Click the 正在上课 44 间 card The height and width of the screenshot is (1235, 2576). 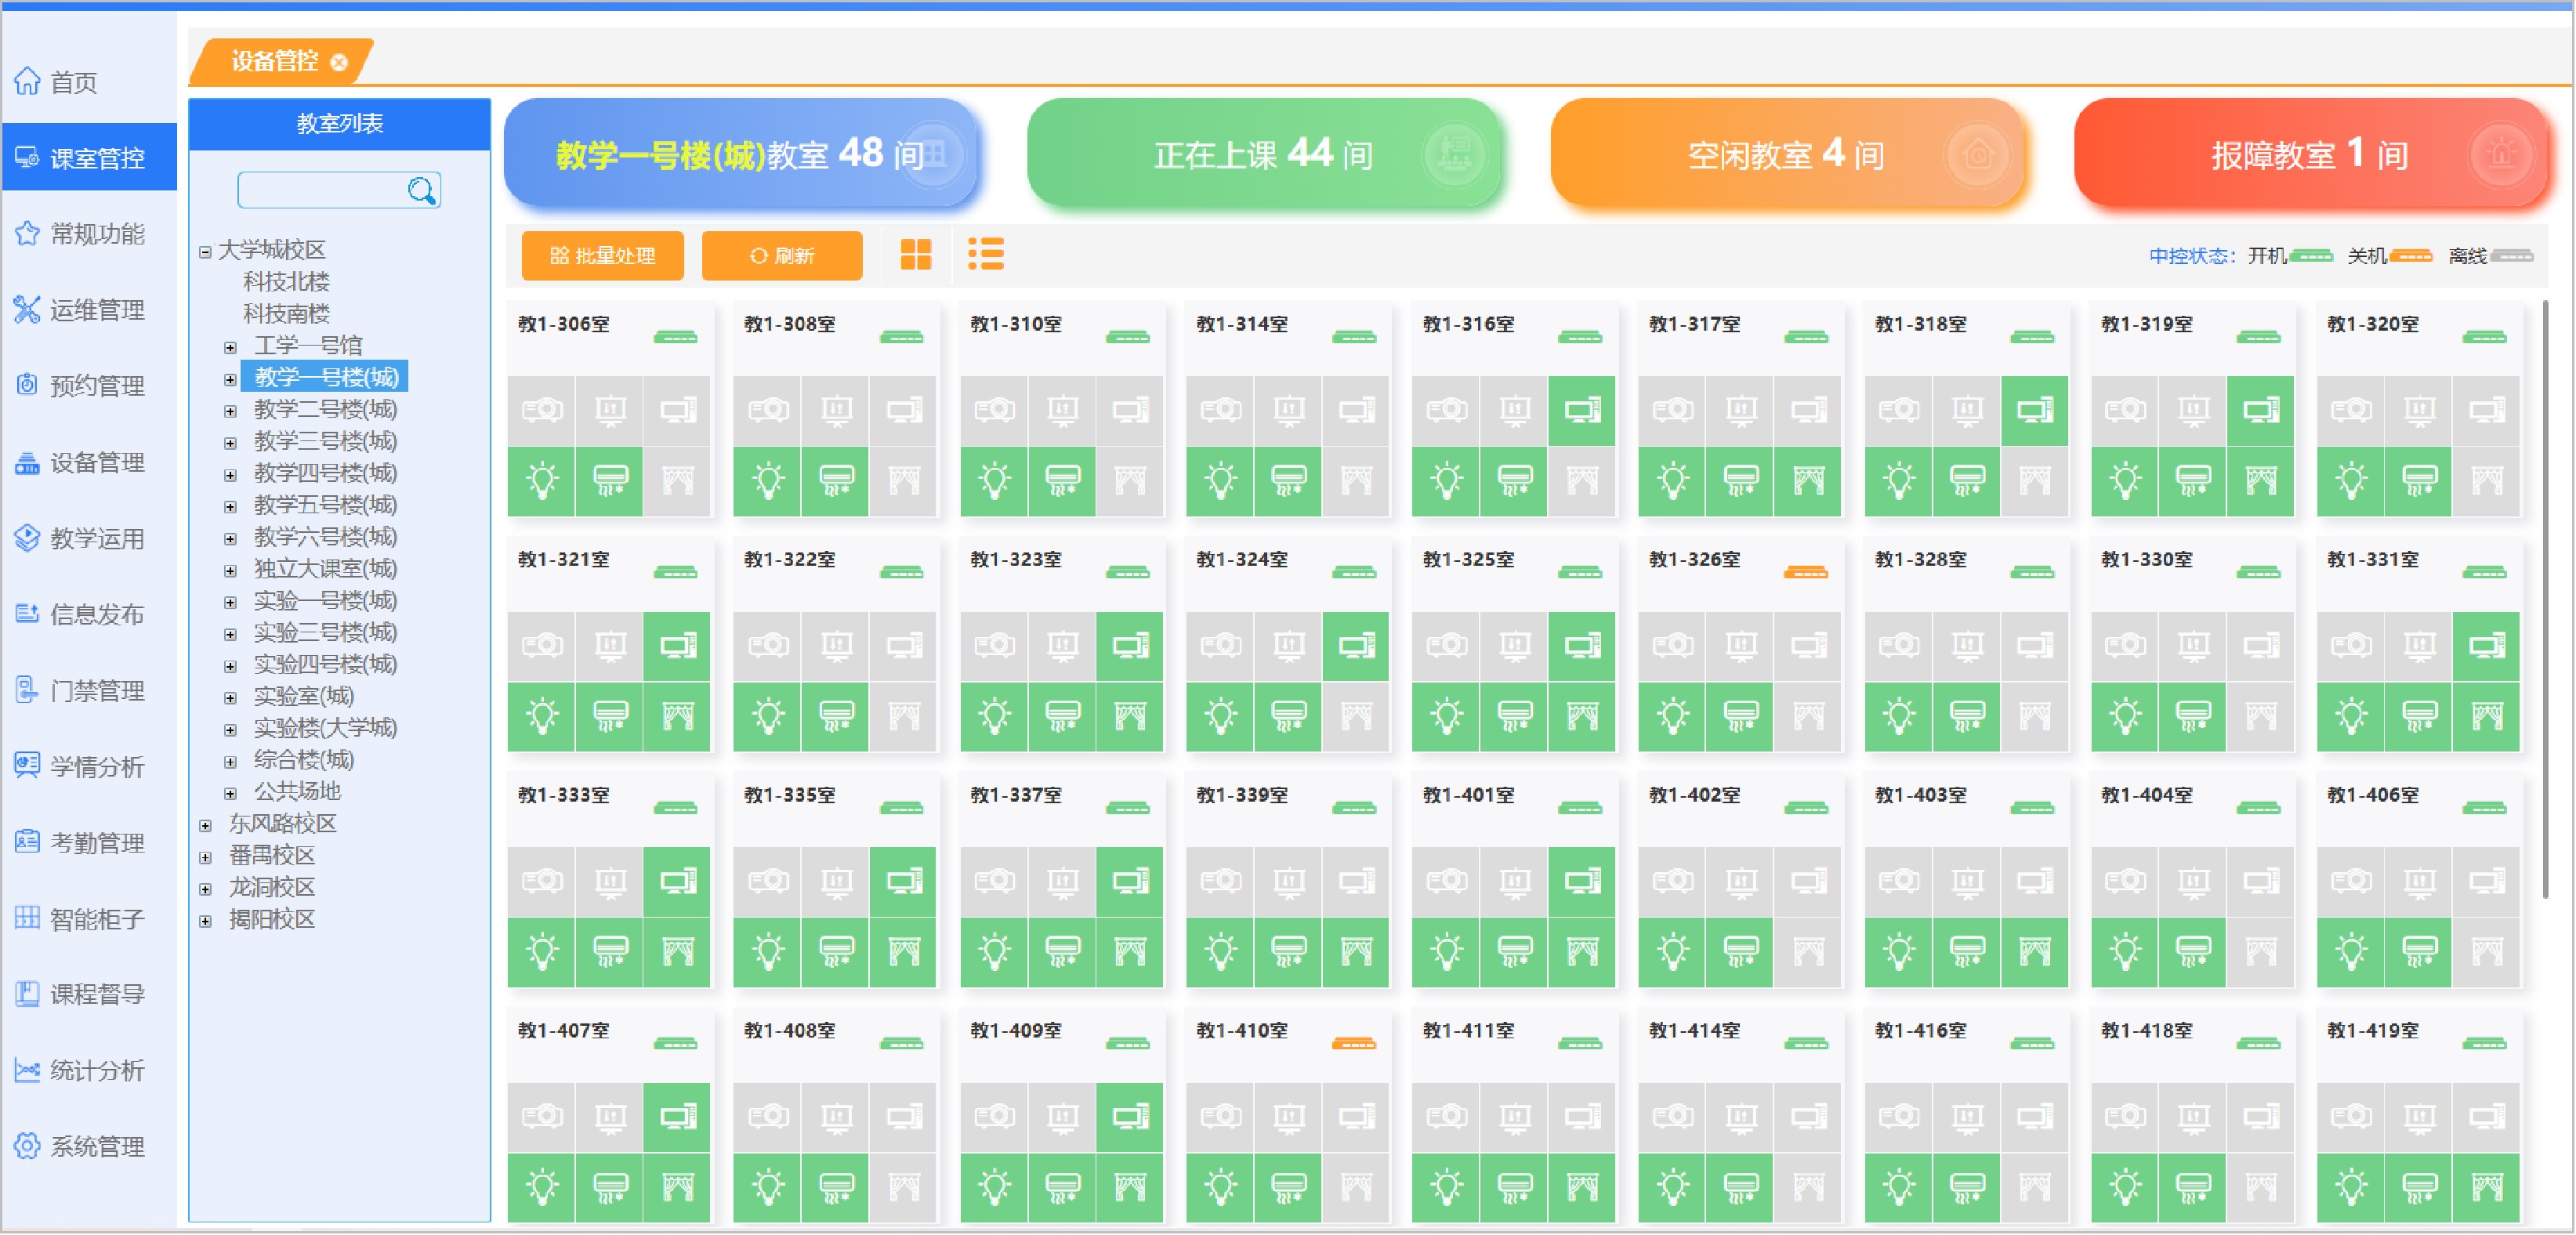coord(1264,153)
